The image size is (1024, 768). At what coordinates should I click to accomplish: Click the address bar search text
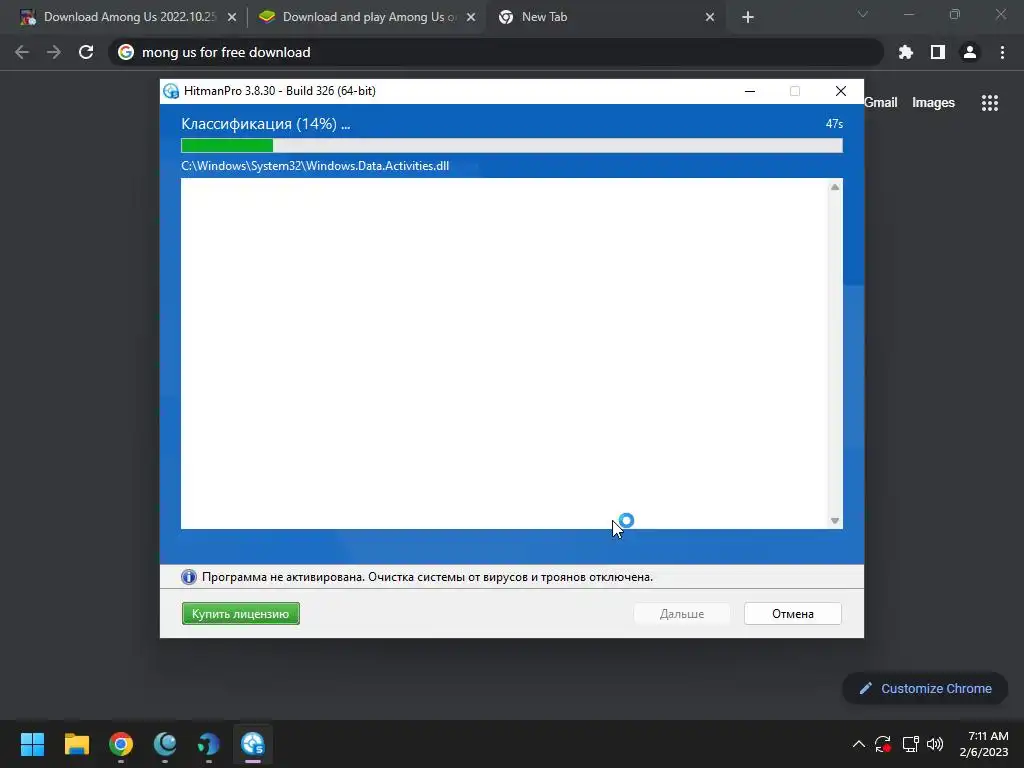pyautogui.click(x=226, y=52)
